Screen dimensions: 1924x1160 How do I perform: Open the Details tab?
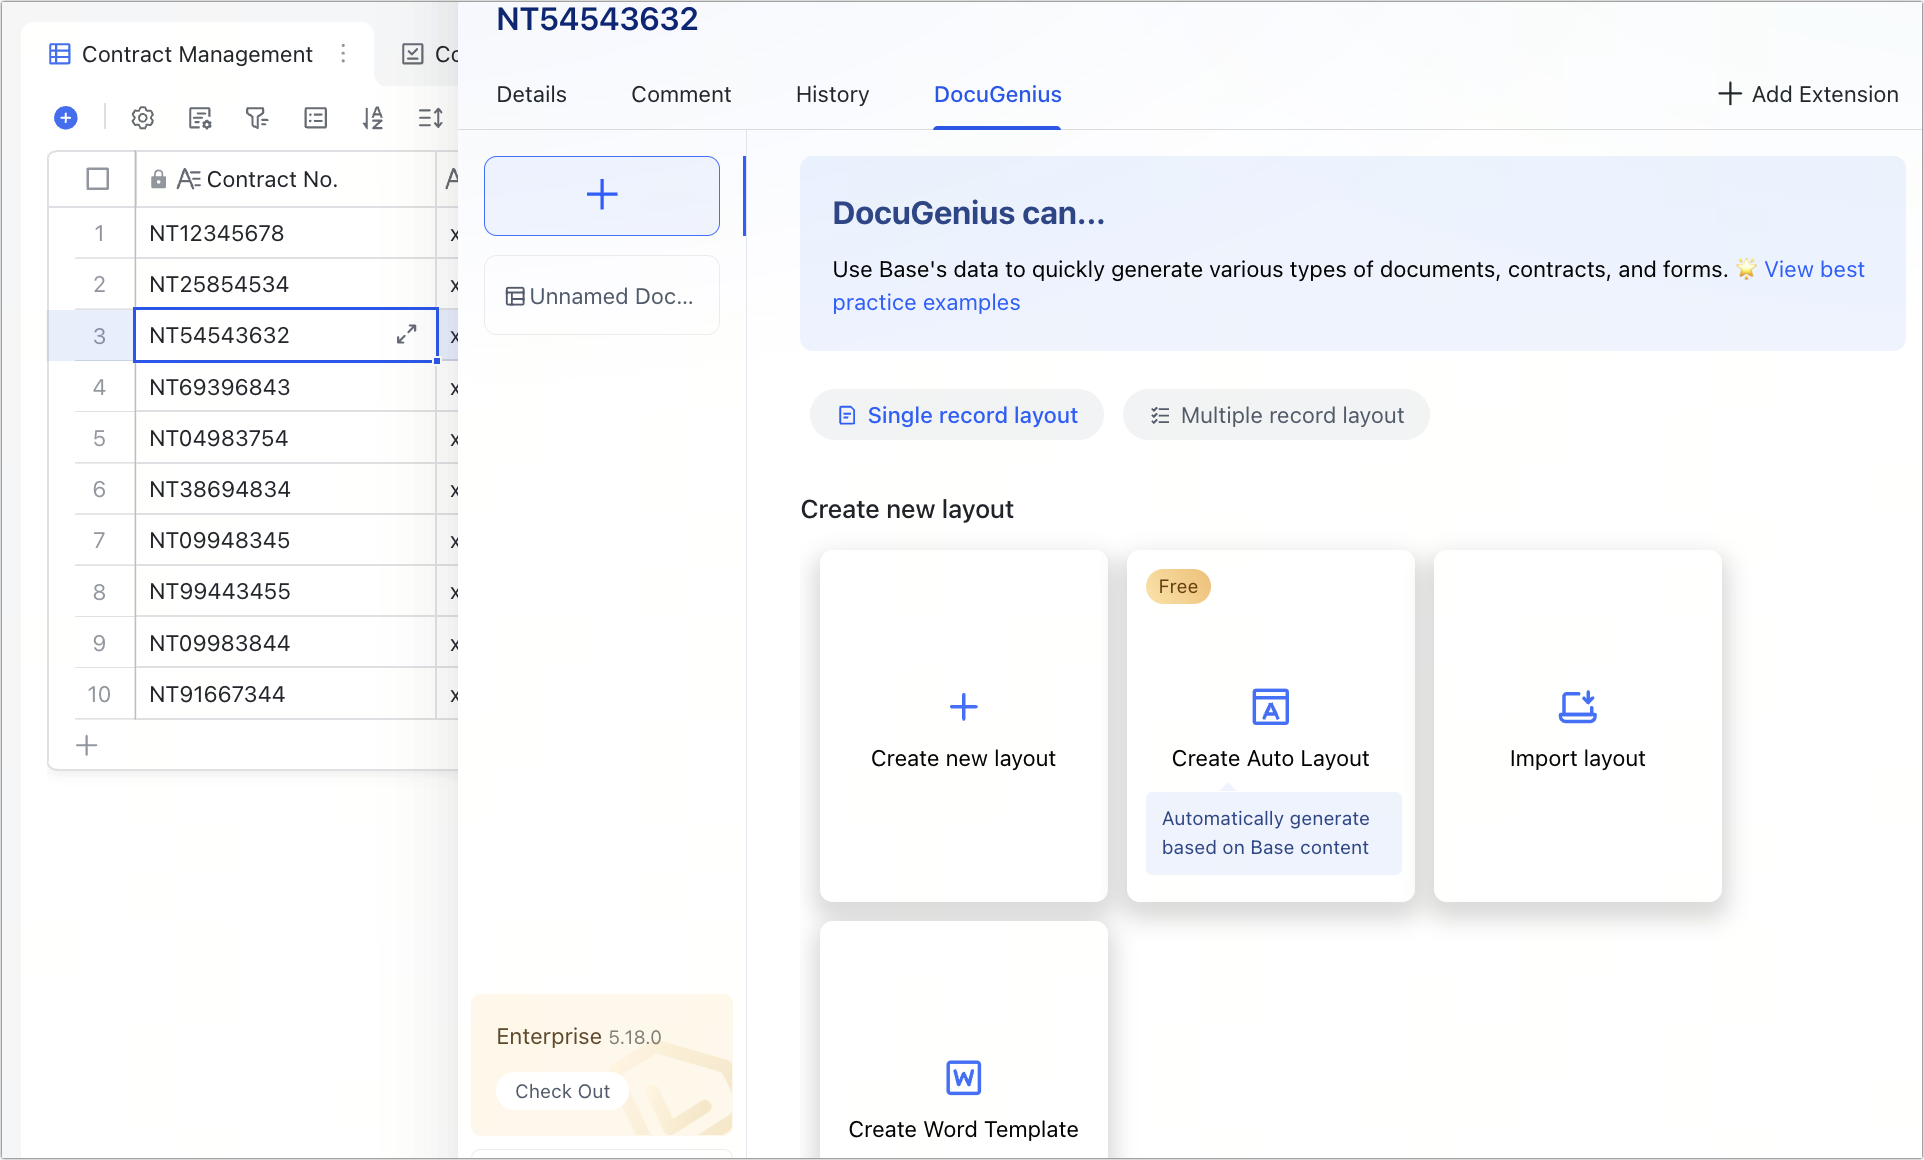pyautogui.click(x=531, y=94)
